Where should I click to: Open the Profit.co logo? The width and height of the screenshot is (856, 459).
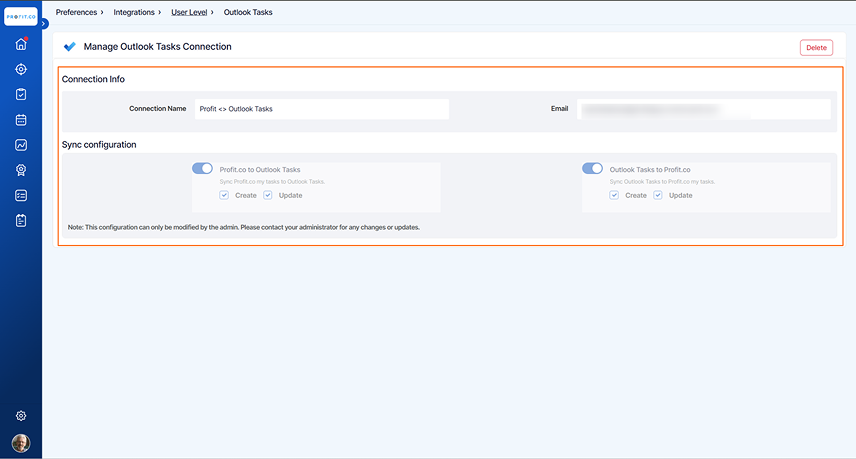click(21, 16)
